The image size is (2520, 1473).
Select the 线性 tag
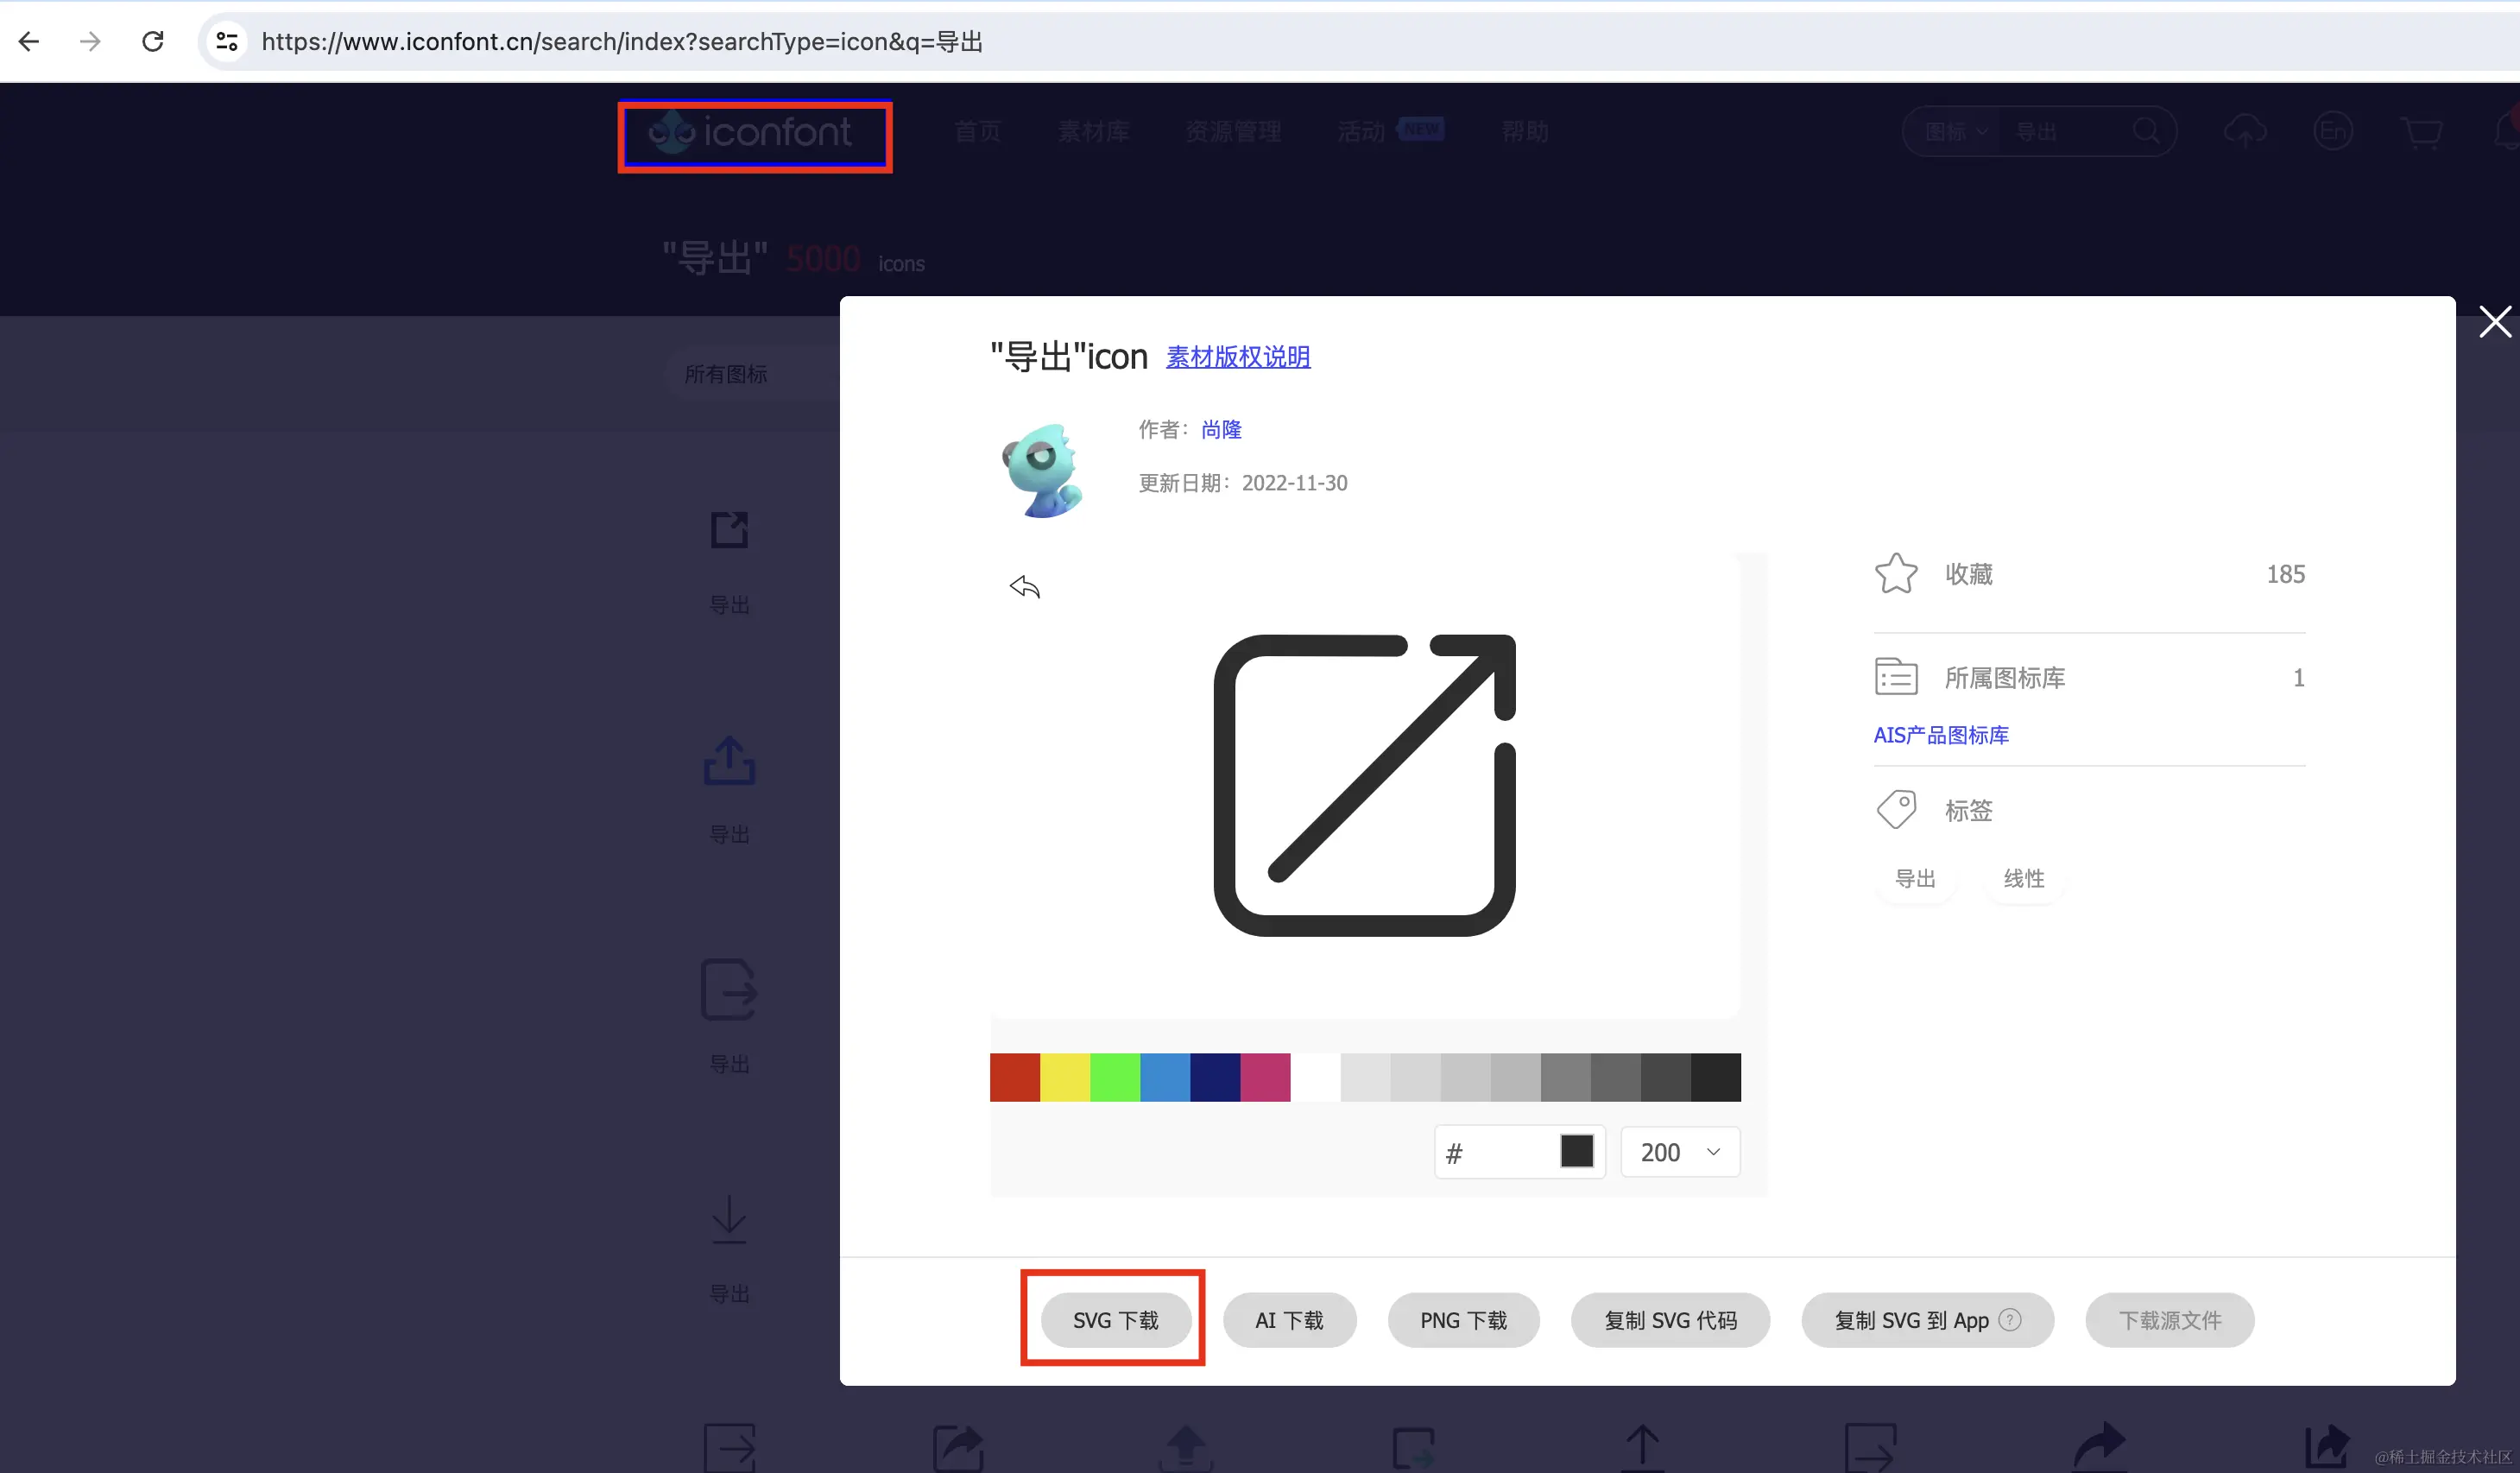[x=2023, y=878]
